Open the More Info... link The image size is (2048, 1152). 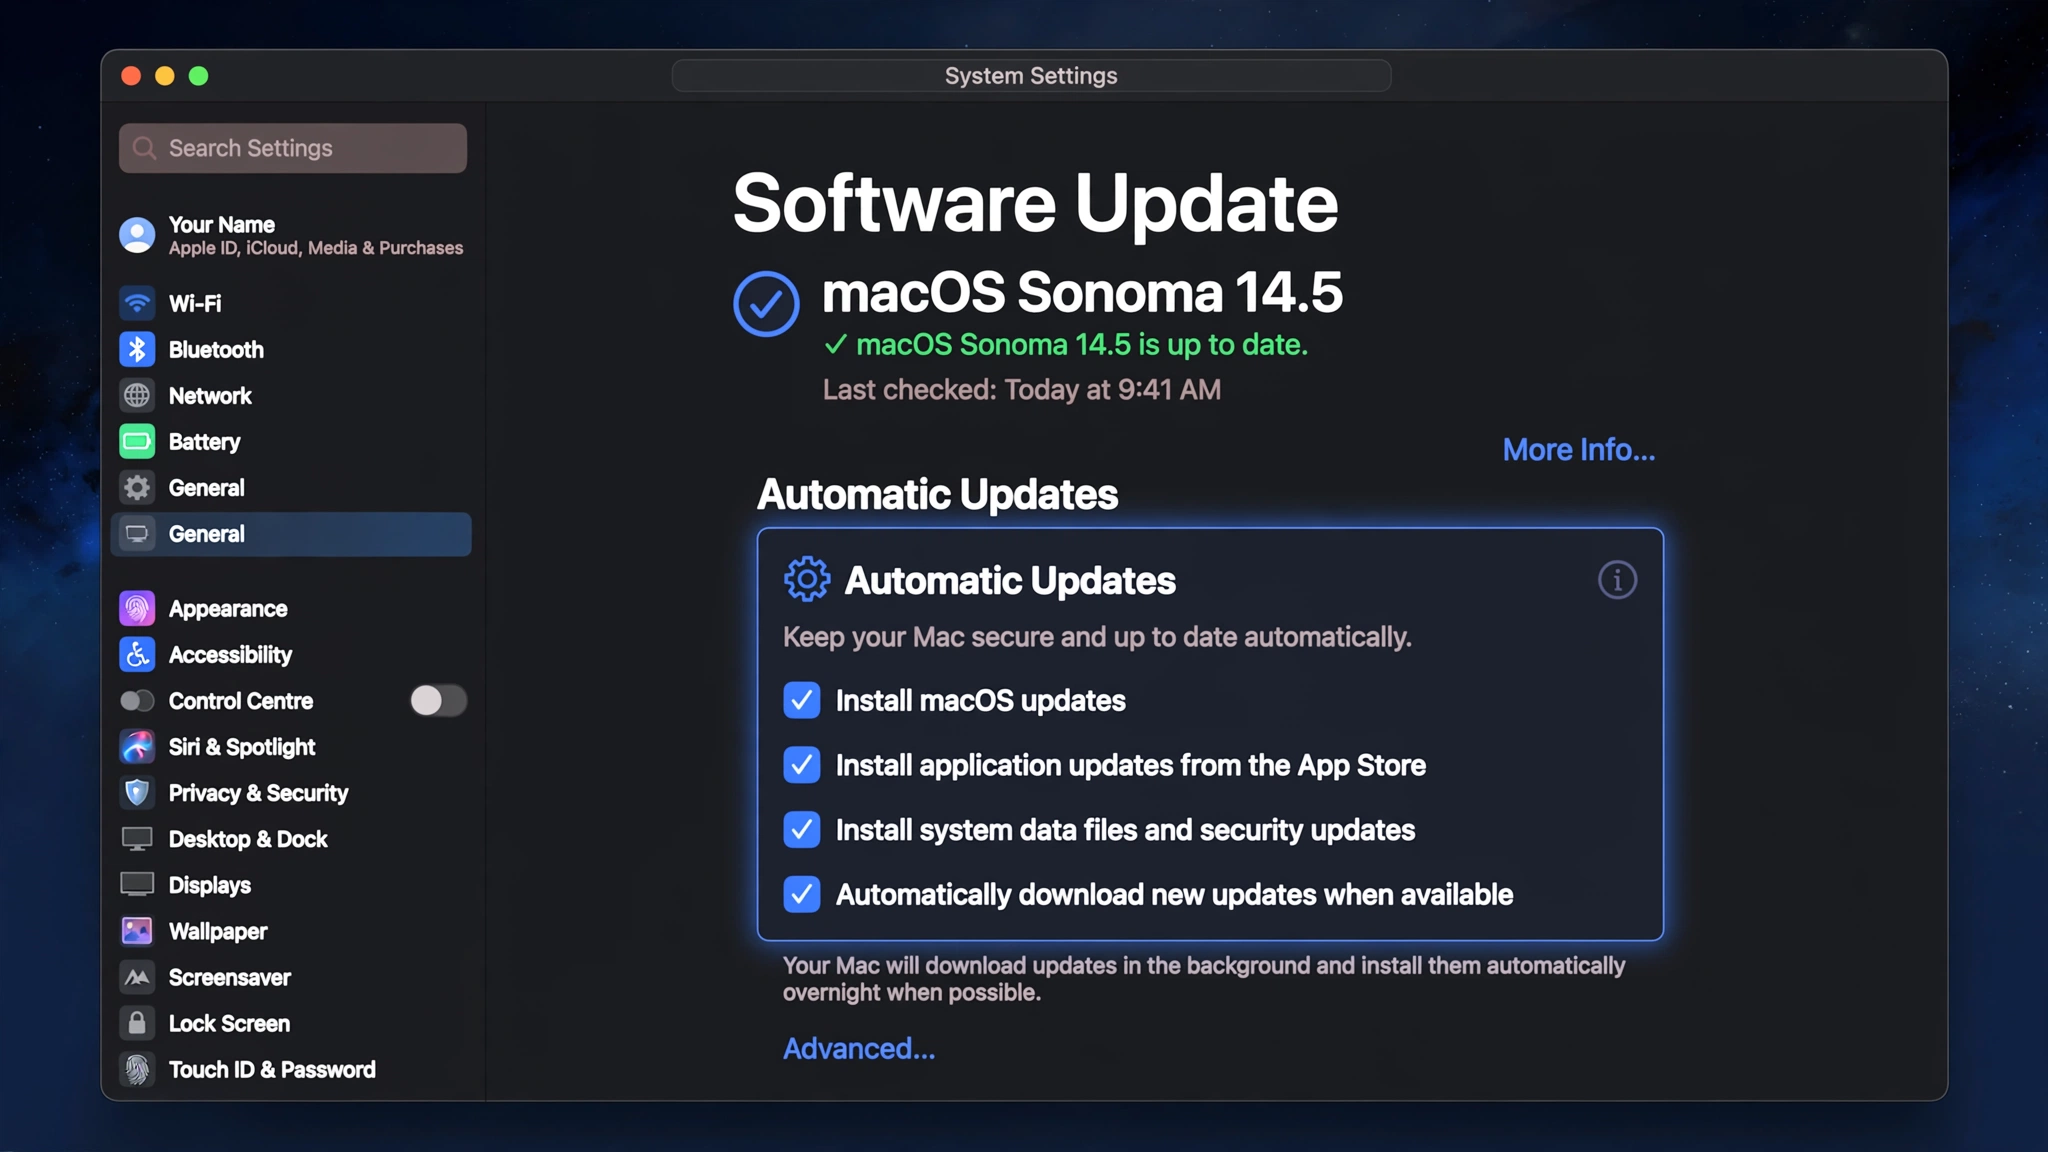click(1579, 450)
